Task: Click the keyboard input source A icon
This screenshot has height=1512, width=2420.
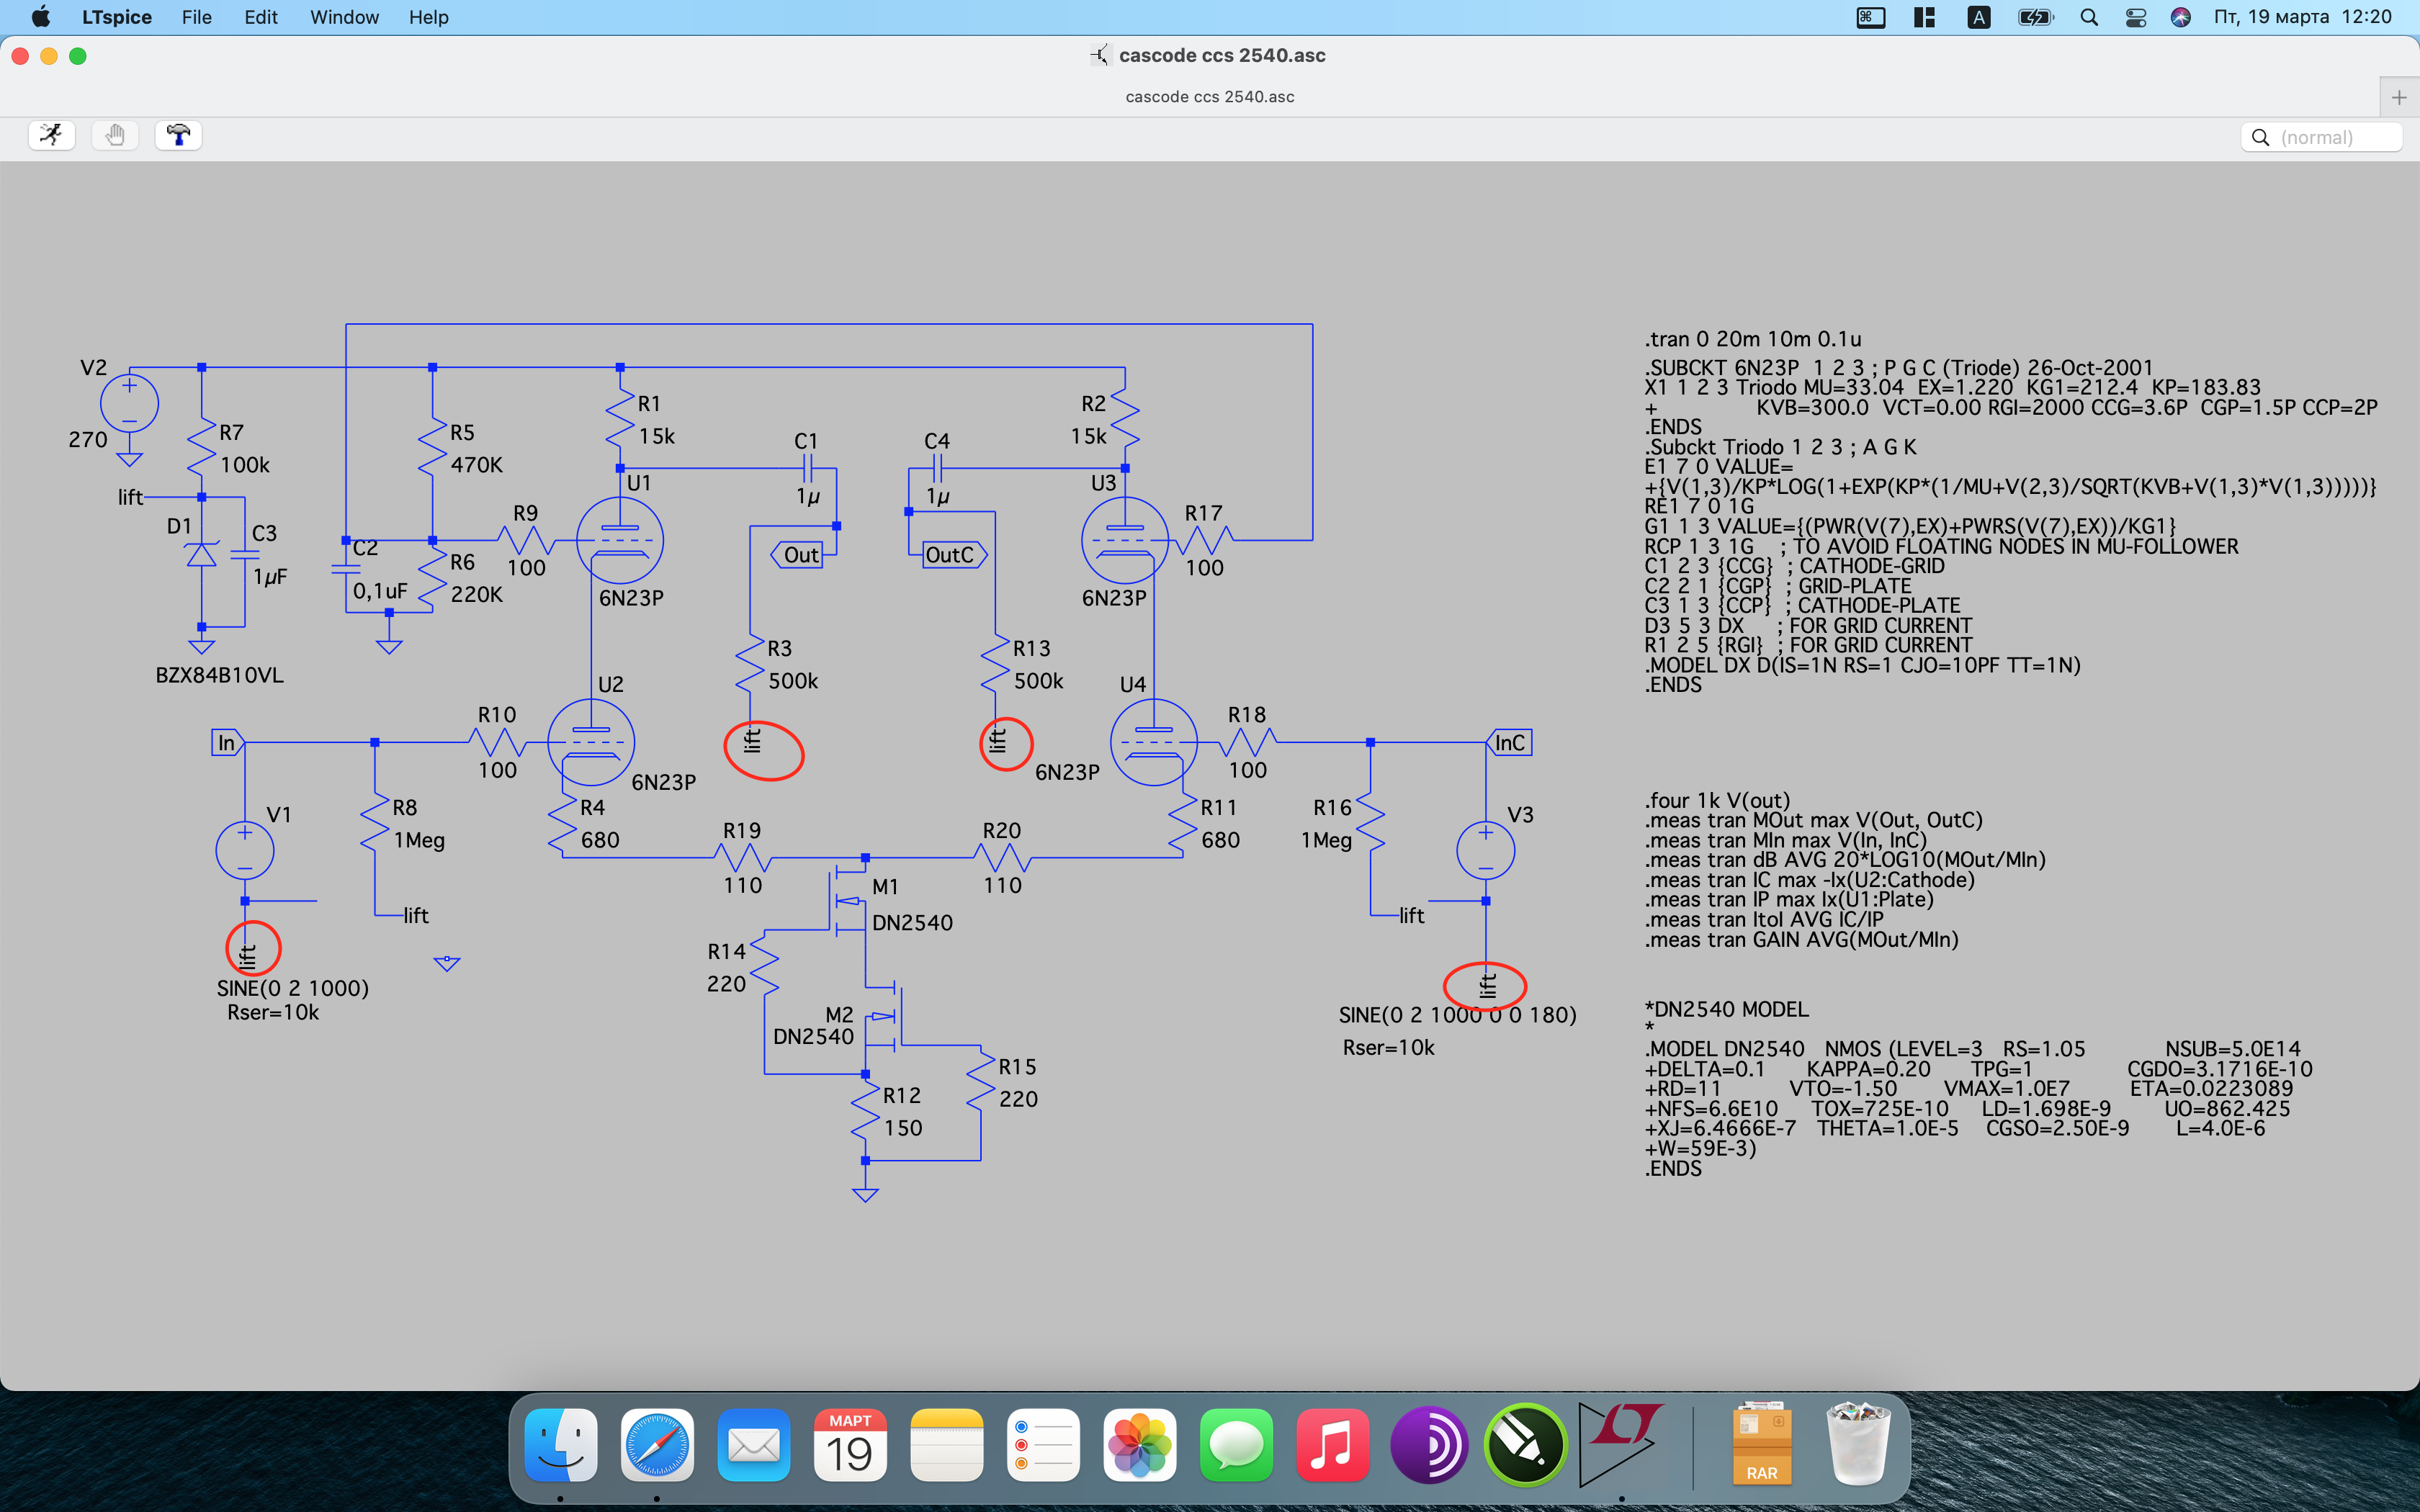Action: (1978, 17)
